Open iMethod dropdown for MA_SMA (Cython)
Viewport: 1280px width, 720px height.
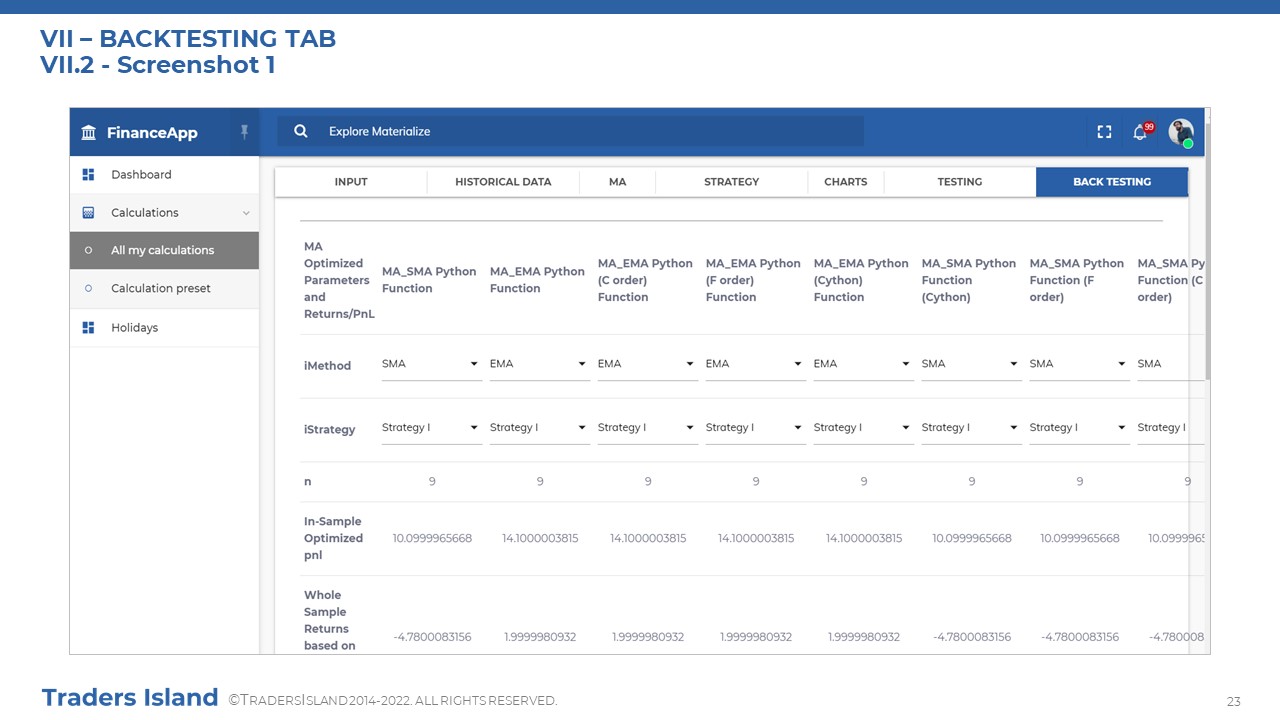pos(971,364)
